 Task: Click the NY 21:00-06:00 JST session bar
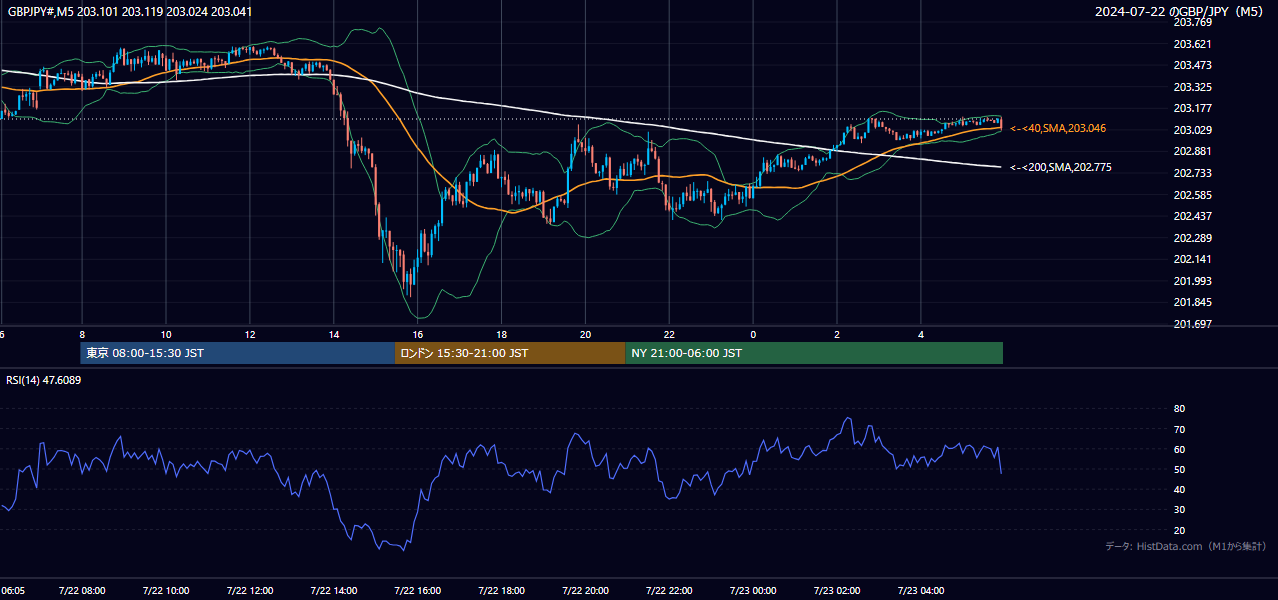pyautogui.click(x=814, y=353)
